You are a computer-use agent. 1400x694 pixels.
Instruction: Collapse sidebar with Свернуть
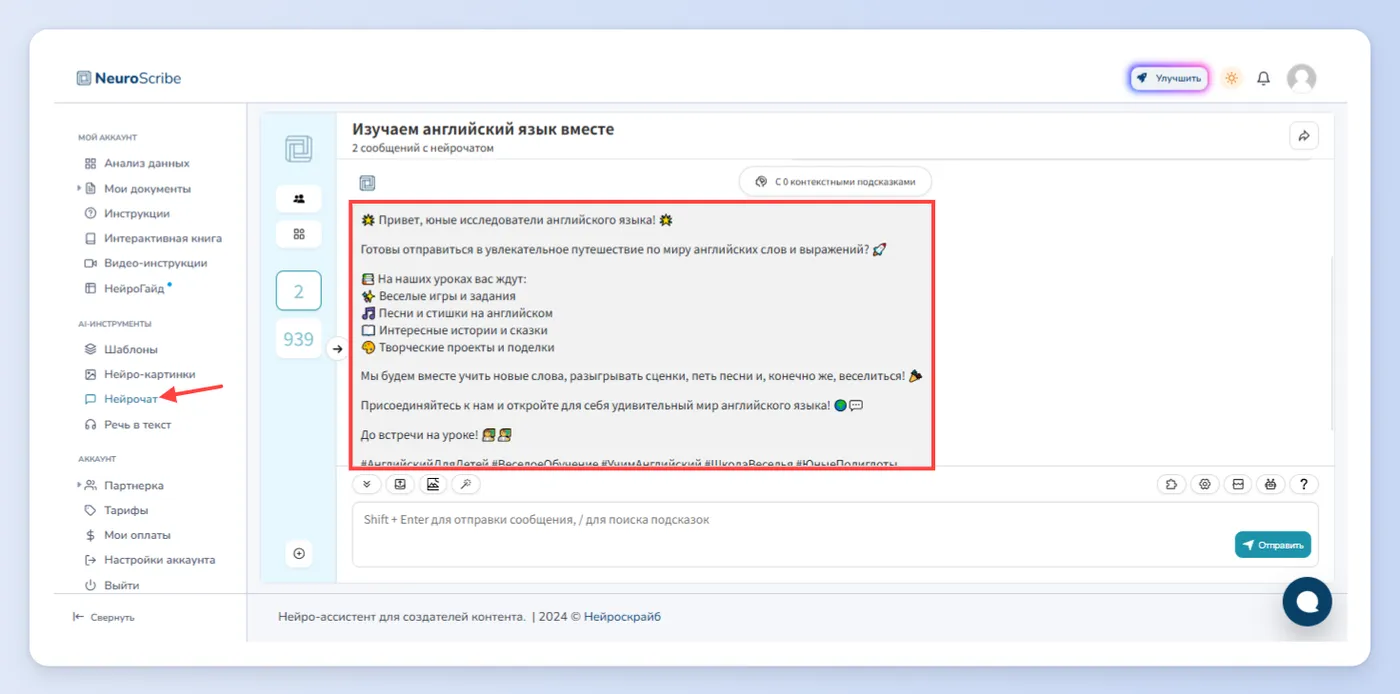[x=103, y=617]
